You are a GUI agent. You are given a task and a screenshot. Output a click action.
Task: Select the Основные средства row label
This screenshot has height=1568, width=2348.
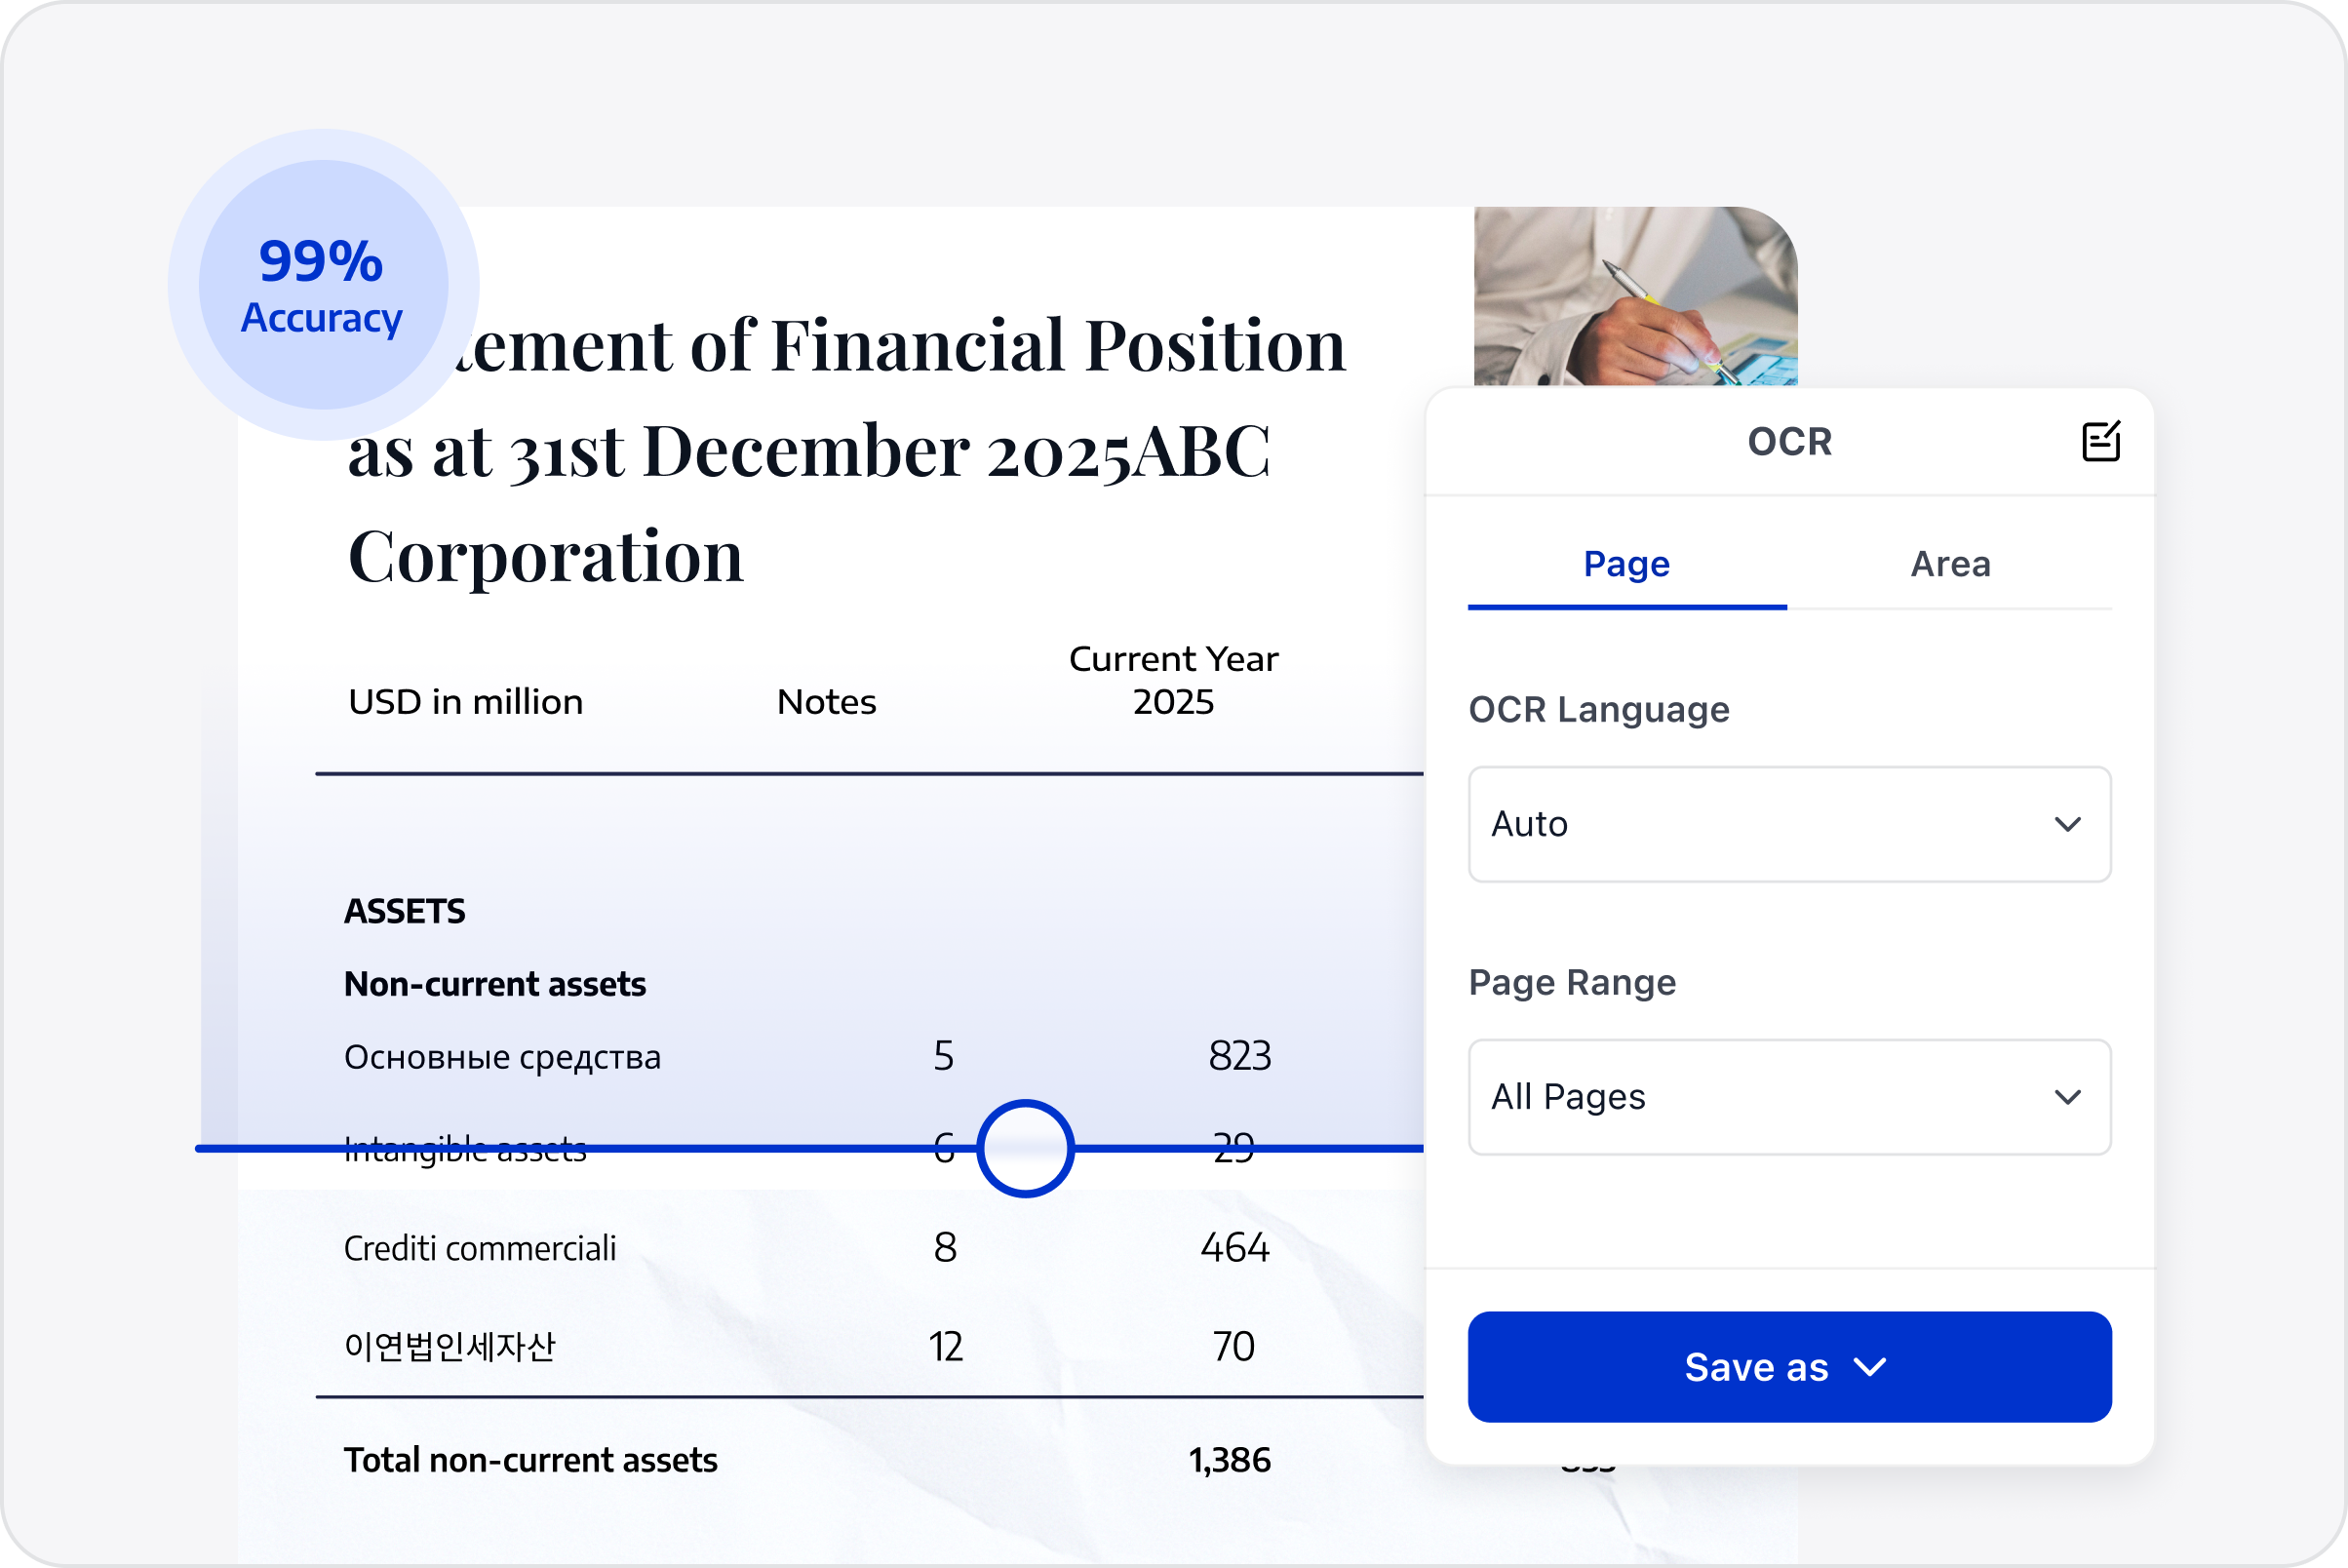click(502, 1057)
